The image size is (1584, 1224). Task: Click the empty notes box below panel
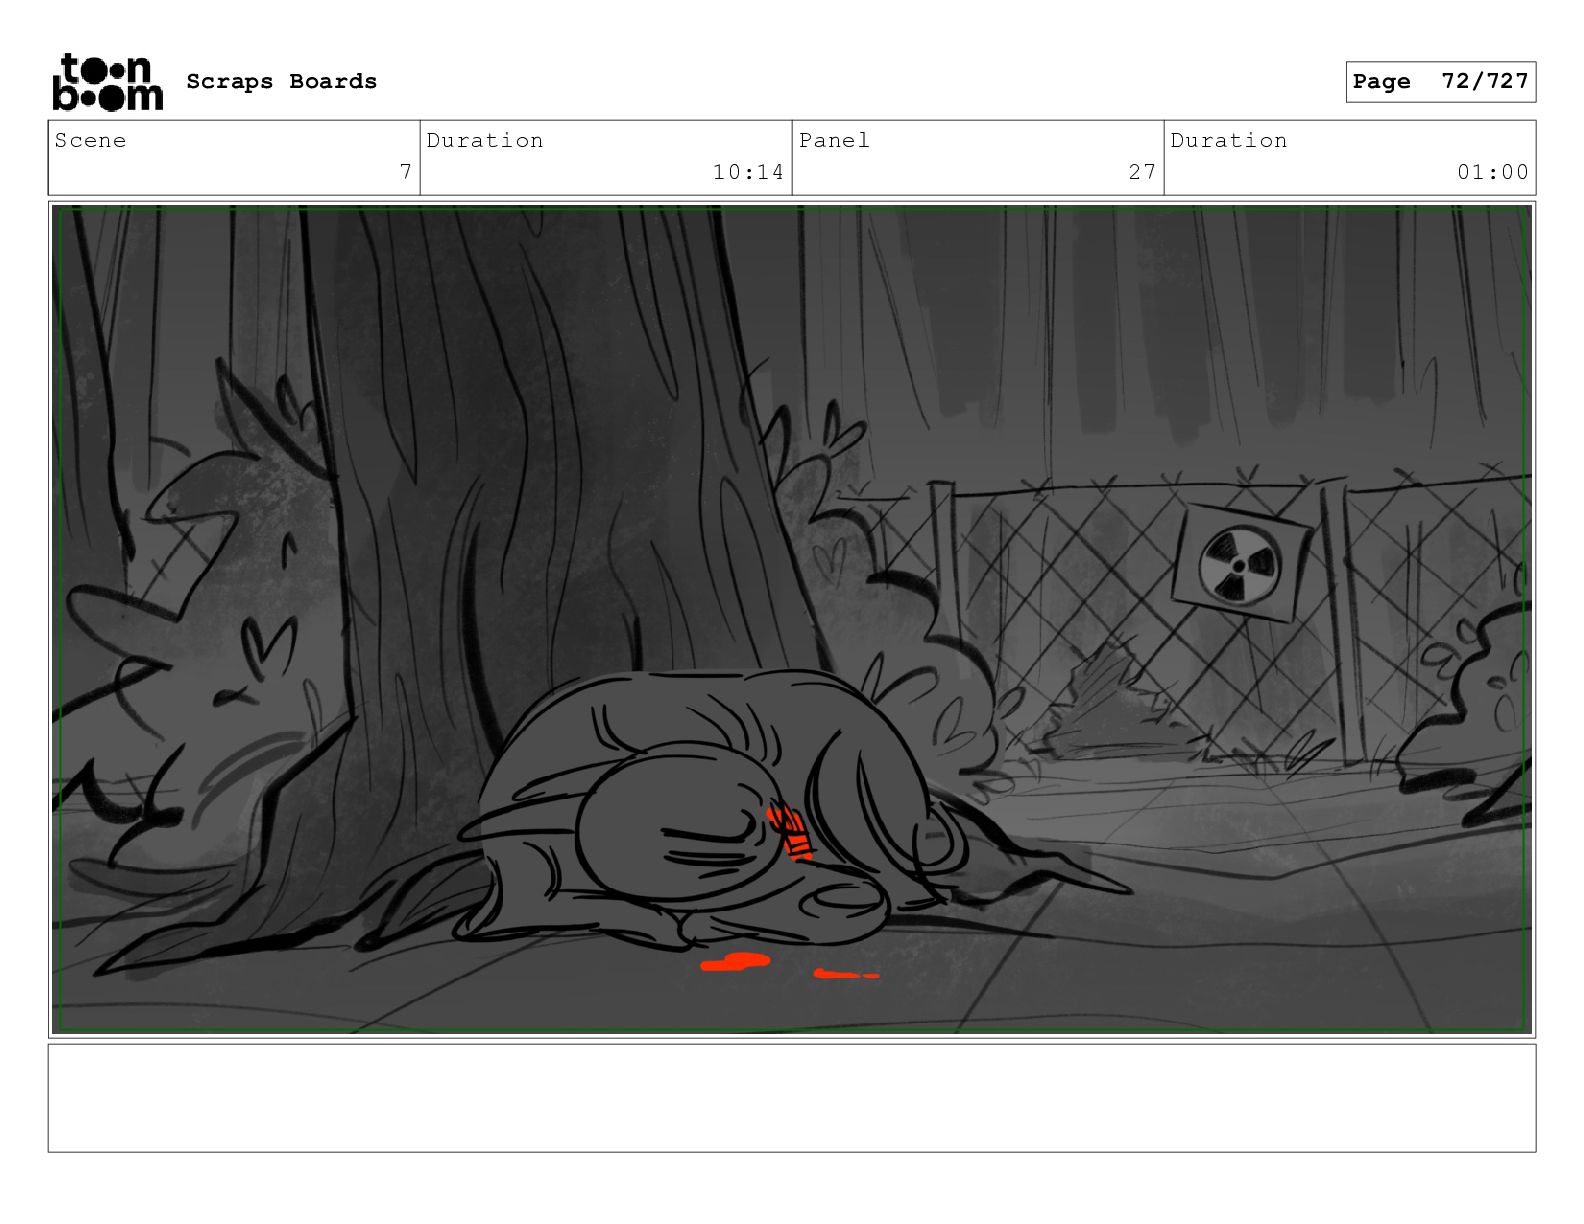pyautogui.click(x=792, y=1098)
